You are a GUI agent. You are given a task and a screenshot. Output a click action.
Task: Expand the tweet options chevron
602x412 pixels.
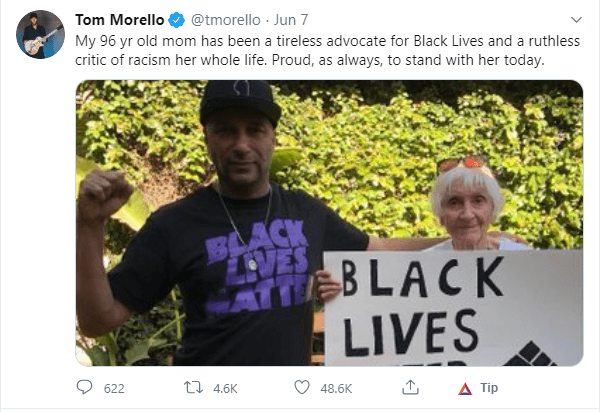[x=576, y=20]
